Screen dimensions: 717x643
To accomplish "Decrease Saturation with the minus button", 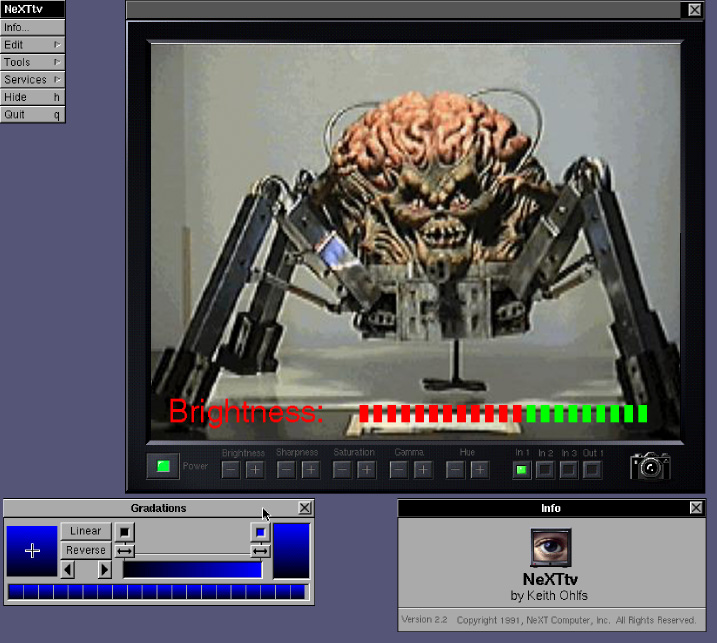I will [x=342, y=470].
